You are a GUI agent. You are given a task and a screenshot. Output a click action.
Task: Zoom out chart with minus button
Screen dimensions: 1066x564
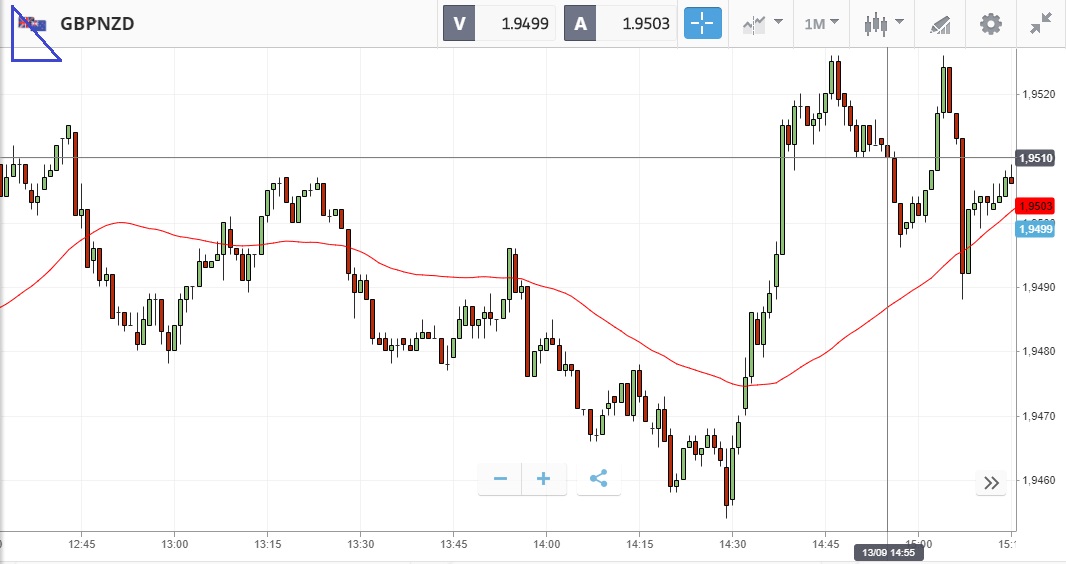point(500,479)
